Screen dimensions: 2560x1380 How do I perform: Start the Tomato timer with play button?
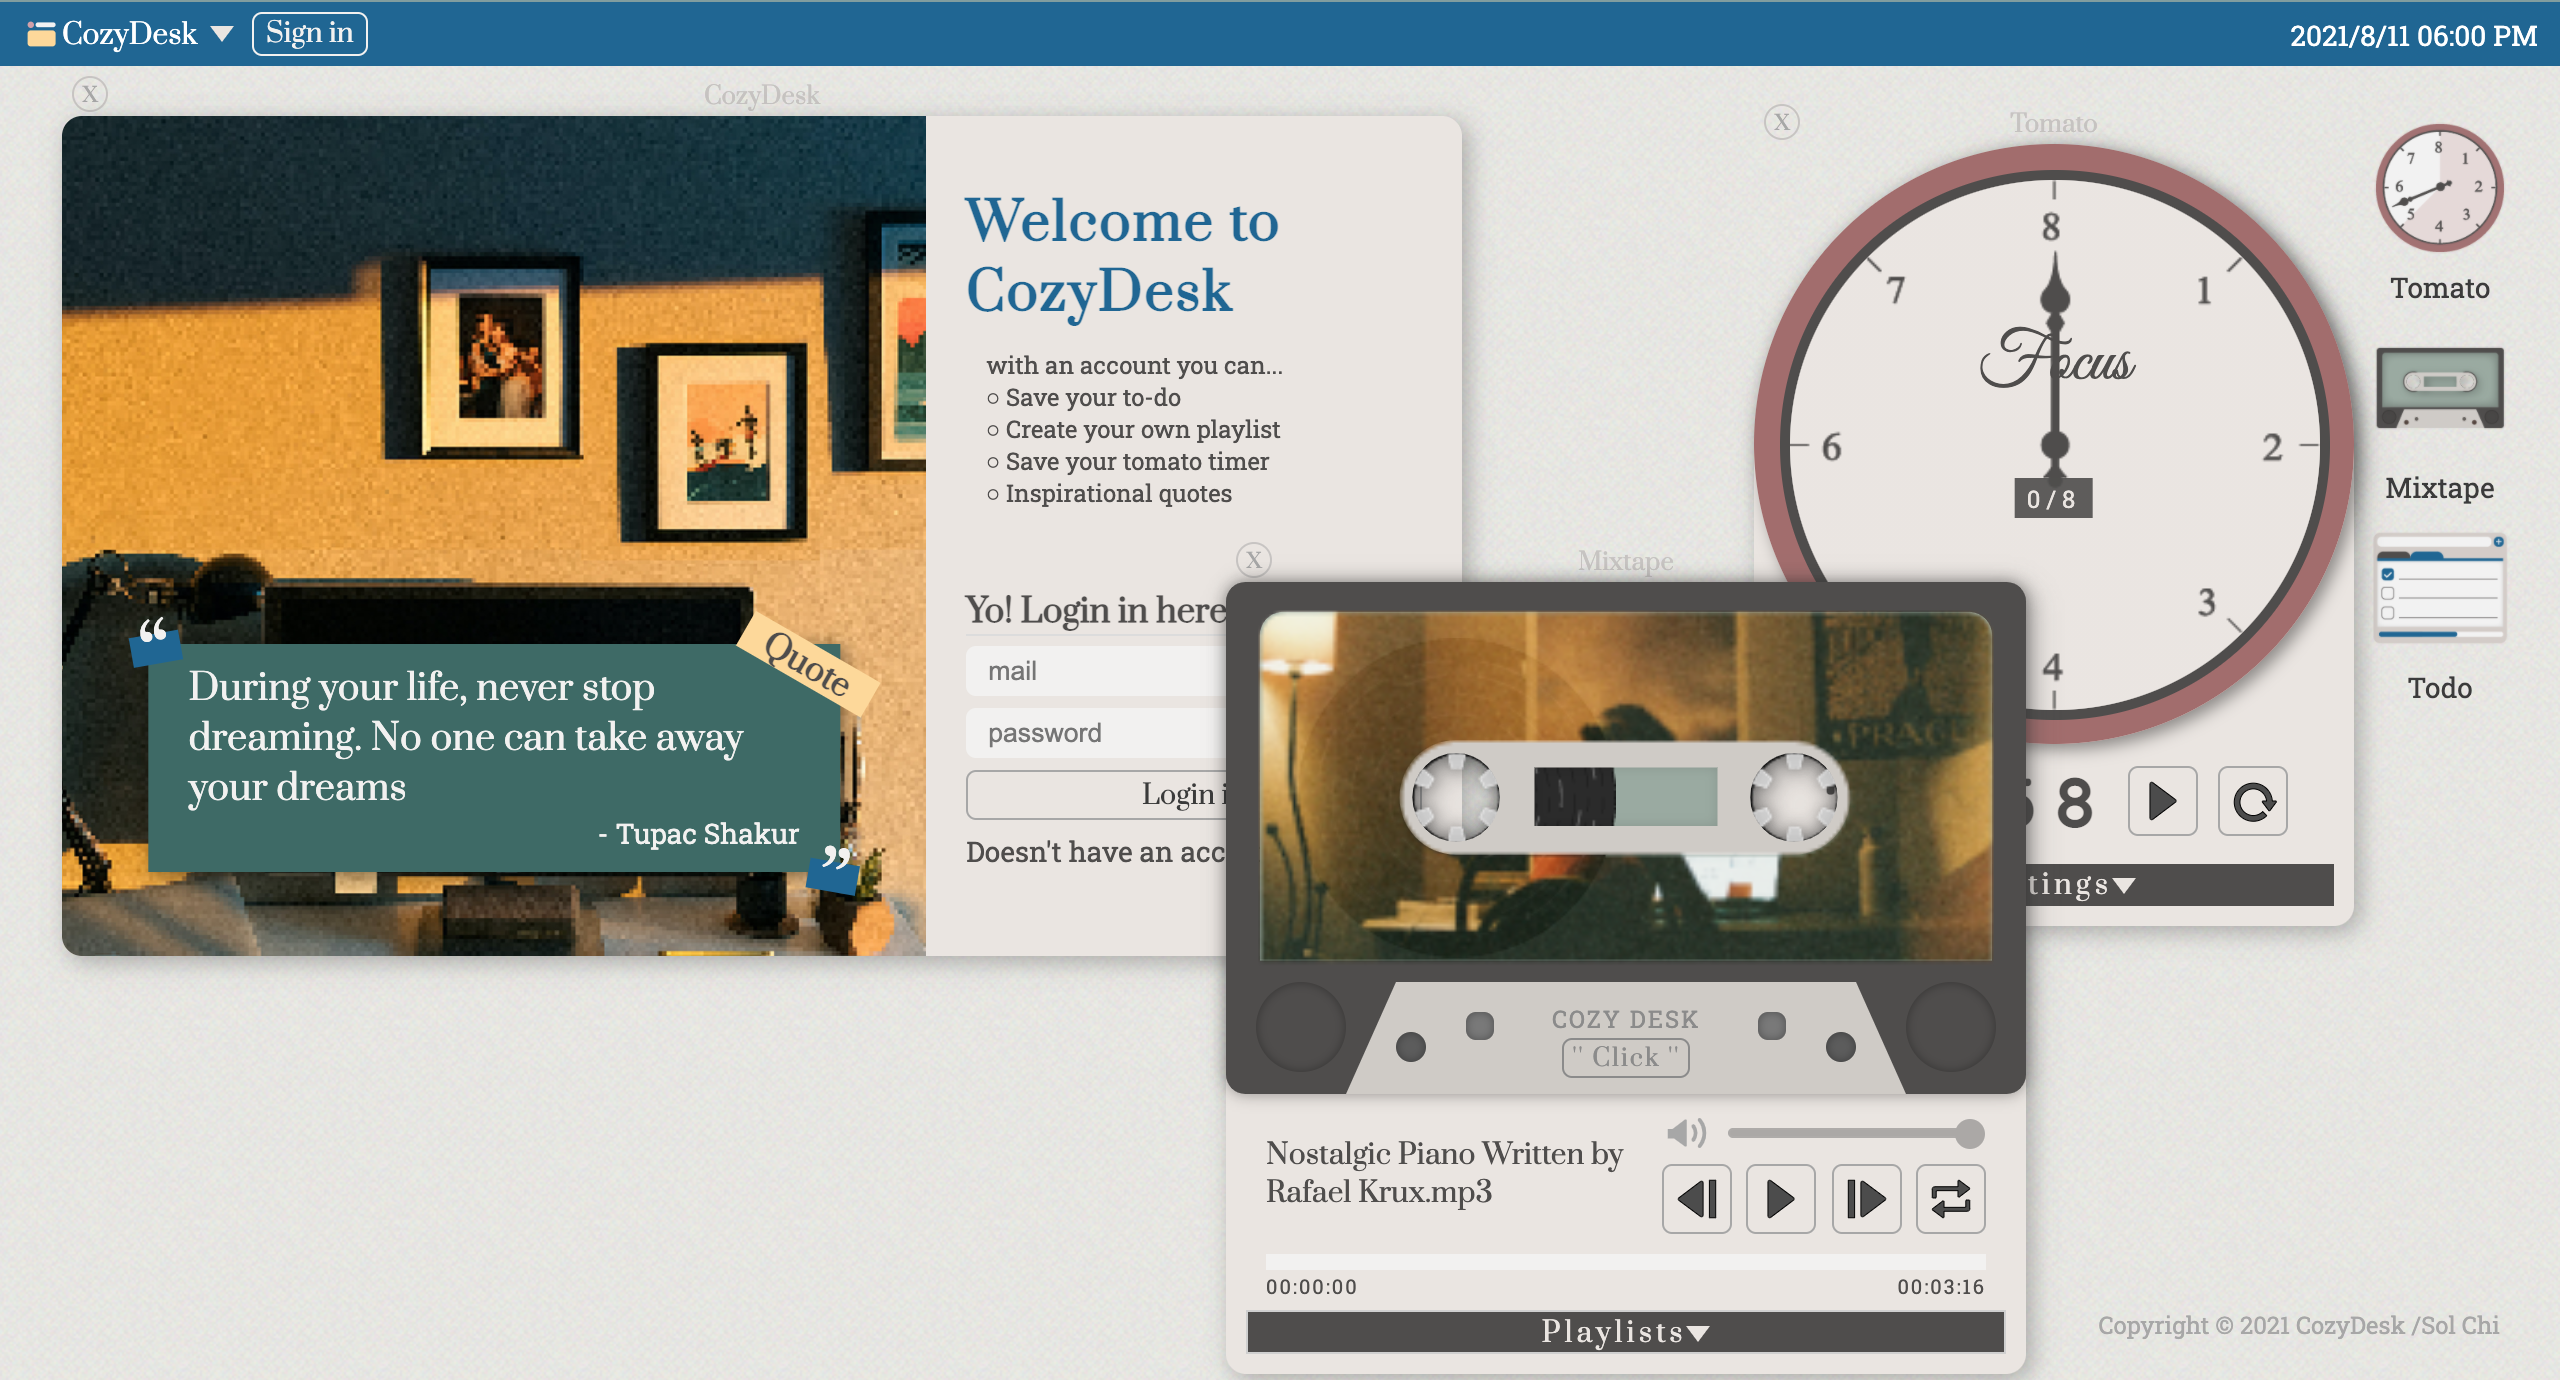pos(2162,801)
